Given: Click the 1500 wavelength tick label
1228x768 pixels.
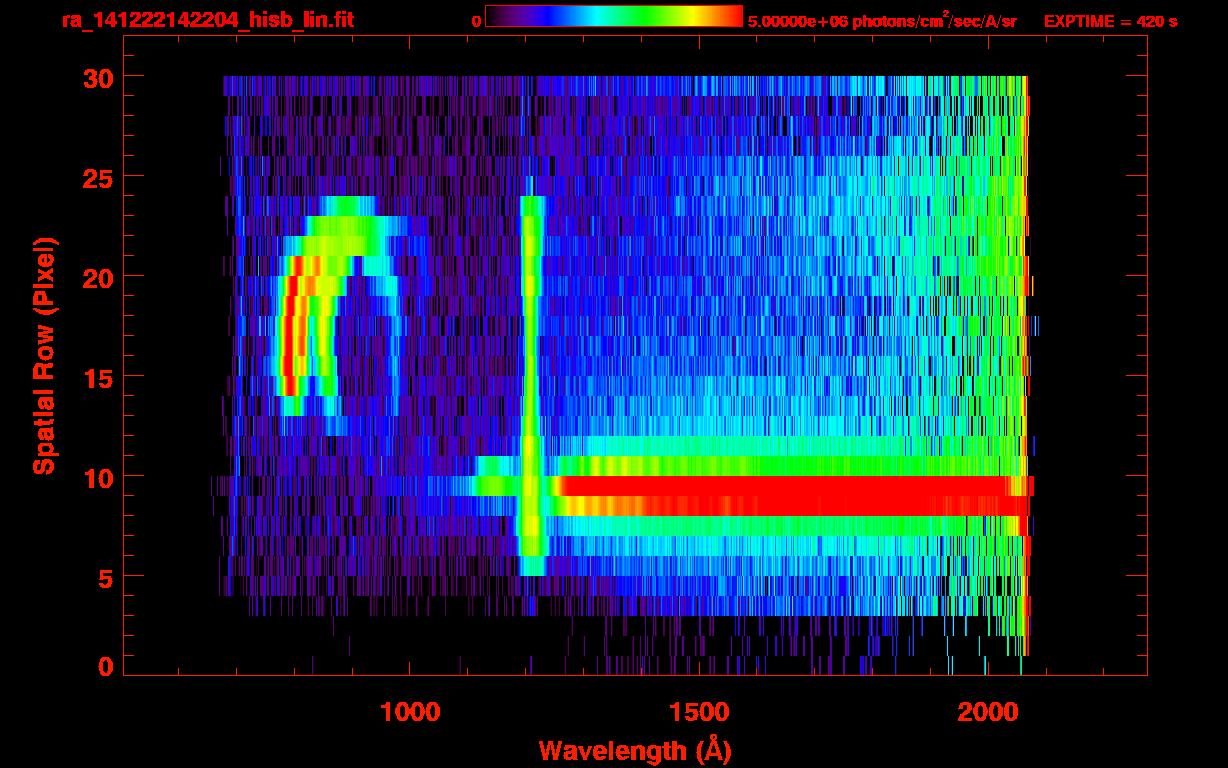Looking at the screenshot, I should pos(698,712).
